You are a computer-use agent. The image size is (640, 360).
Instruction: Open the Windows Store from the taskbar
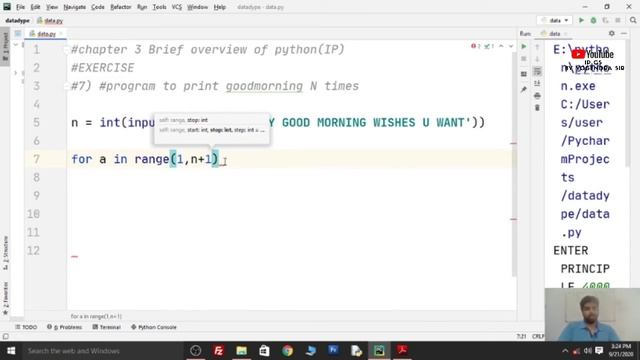[x=264, y=351]
